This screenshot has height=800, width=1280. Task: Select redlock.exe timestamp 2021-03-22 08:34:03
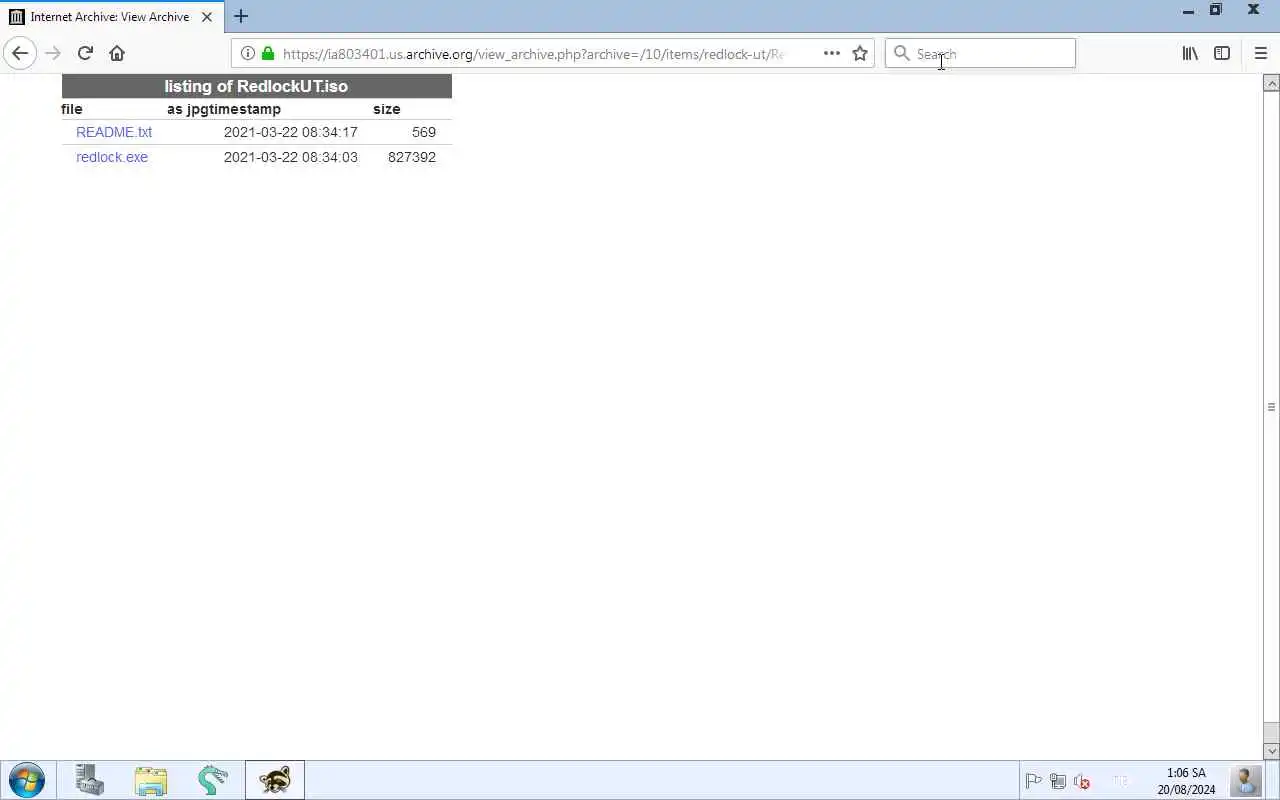tap(290, 157)
